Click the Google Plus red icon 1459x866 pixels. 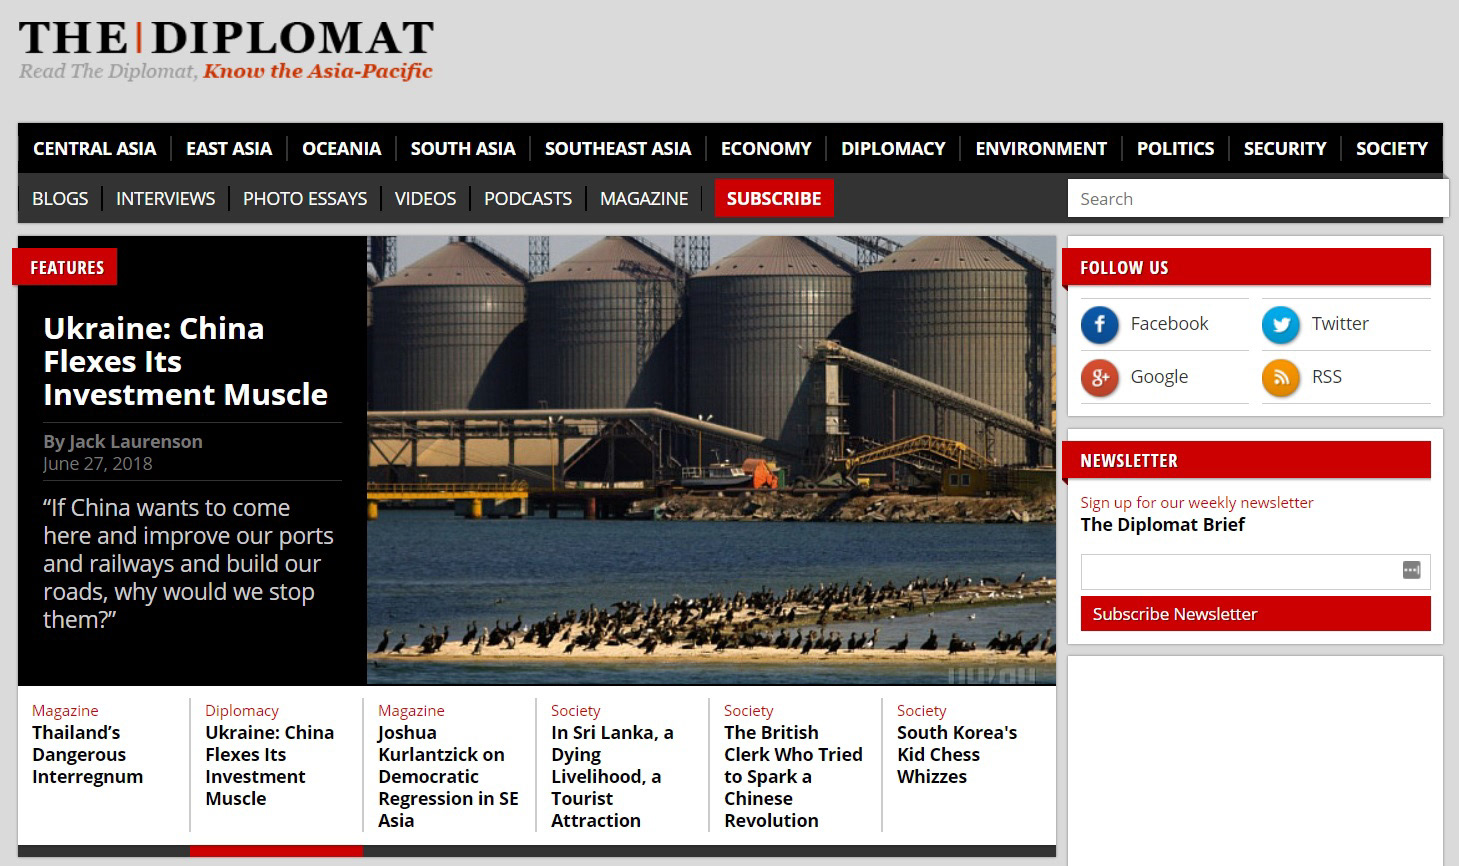point(1100,377)
